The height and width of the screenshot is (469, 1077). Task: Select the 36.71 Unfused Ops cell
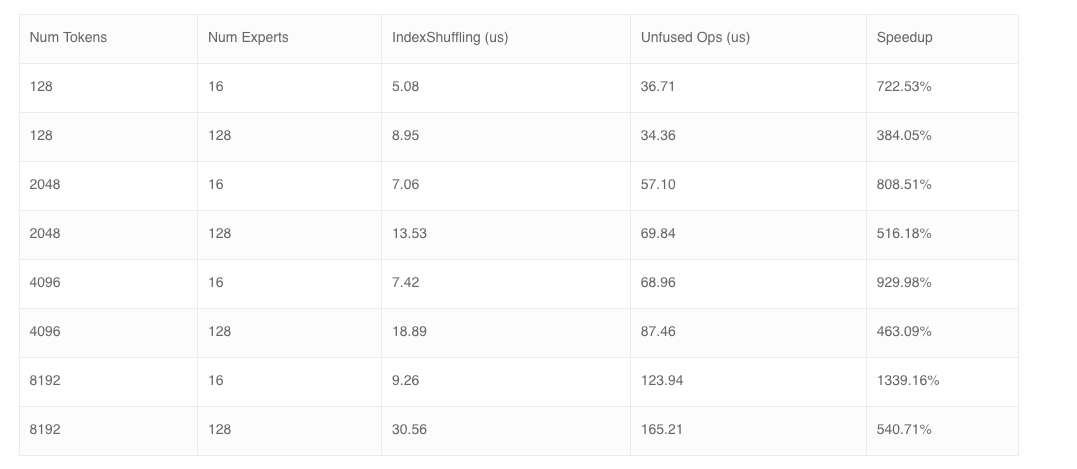[x=748, y=88]
